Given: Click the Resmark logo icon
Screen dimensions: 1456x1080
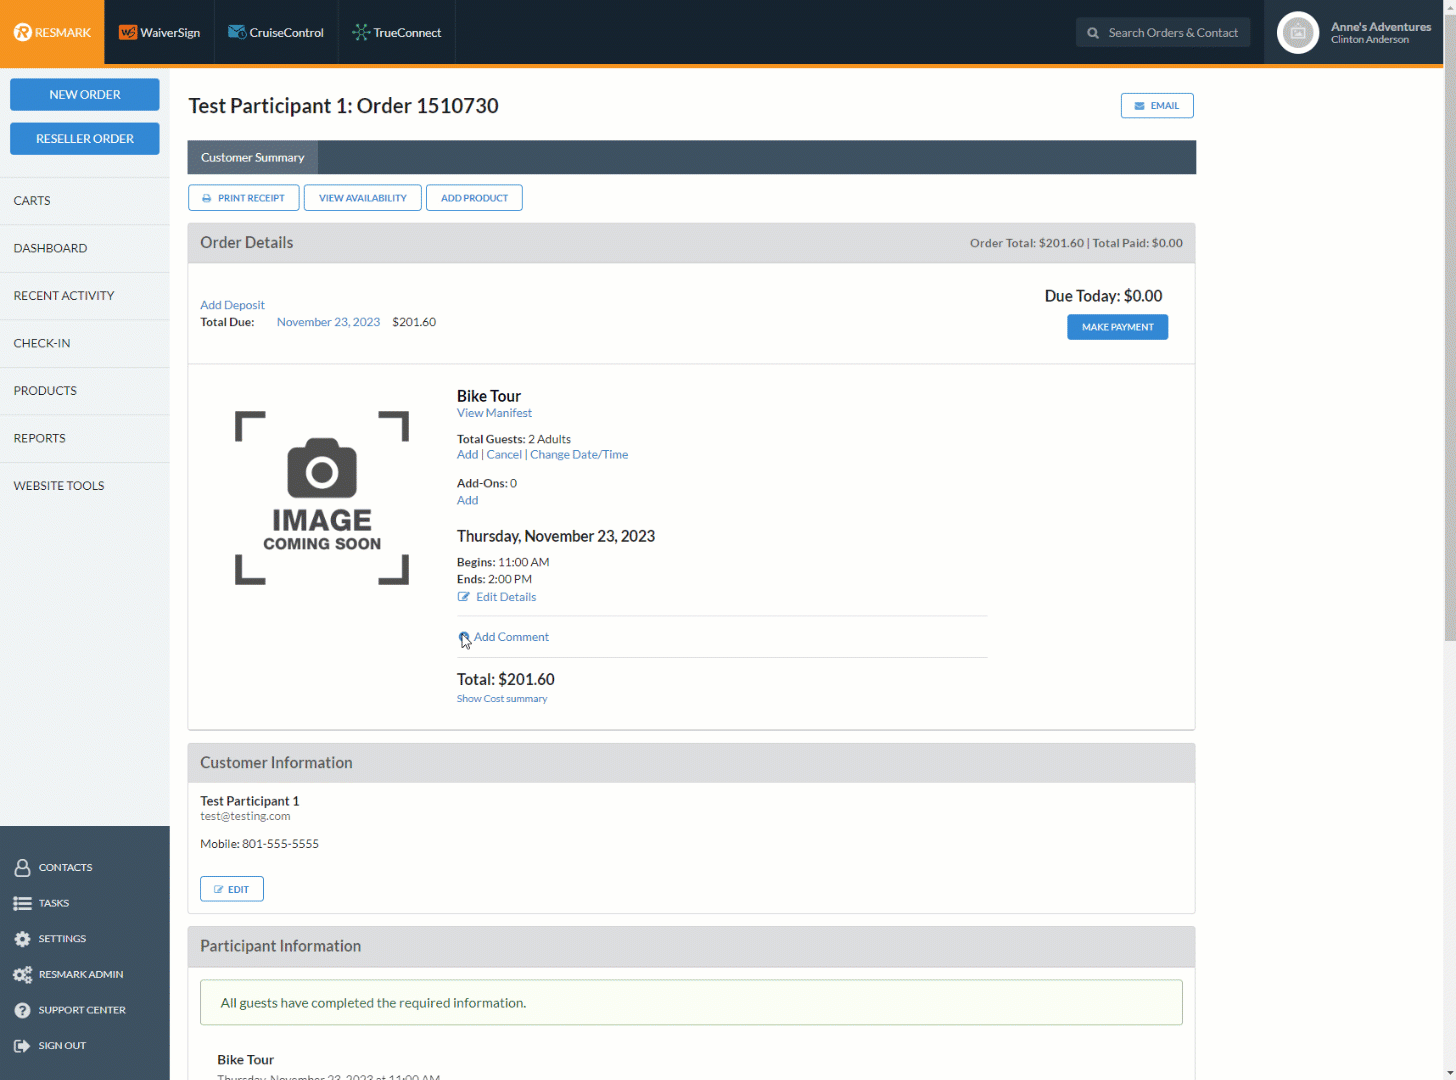Looking at the screenshot, I should [x=22, y=32].
